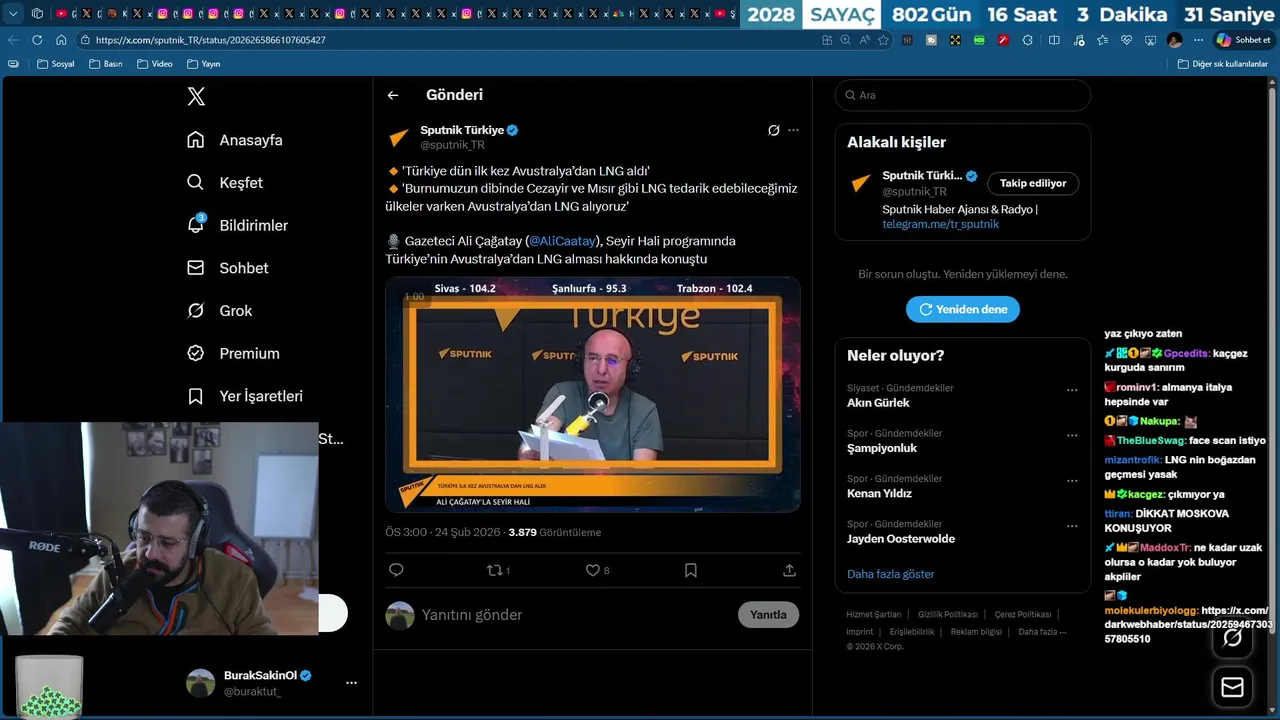Viewport: 1280px width, 720px height.
Task: Bookmark the post with bookmark icon
Action: coord(691,570)
